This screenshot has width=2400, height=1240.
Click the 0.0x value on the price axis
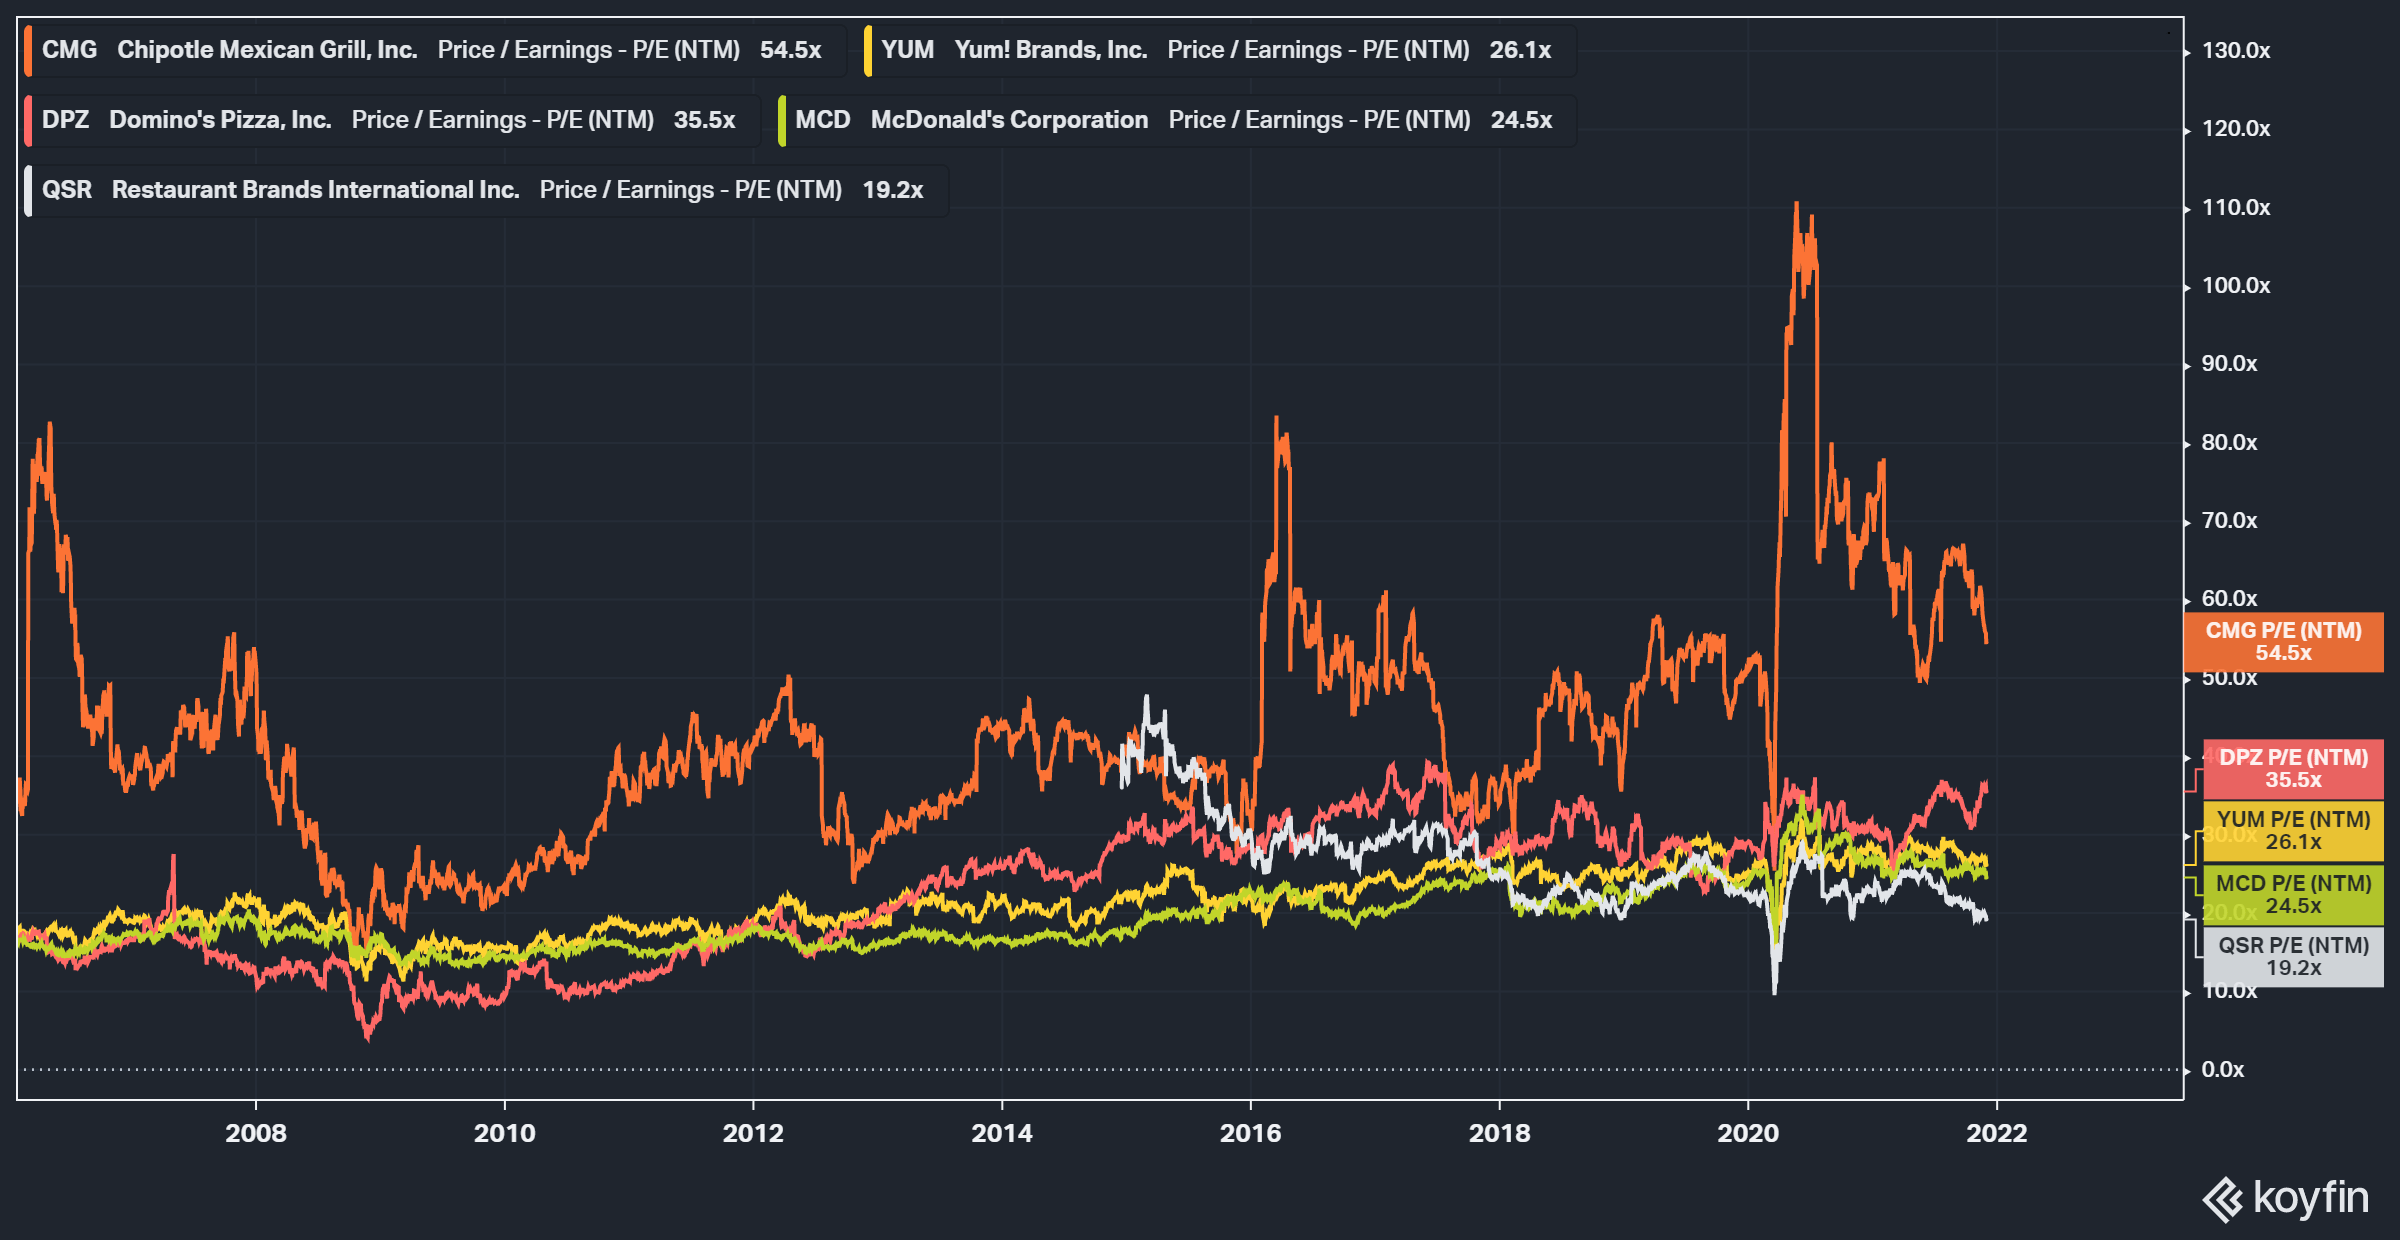(2223, 1070)
